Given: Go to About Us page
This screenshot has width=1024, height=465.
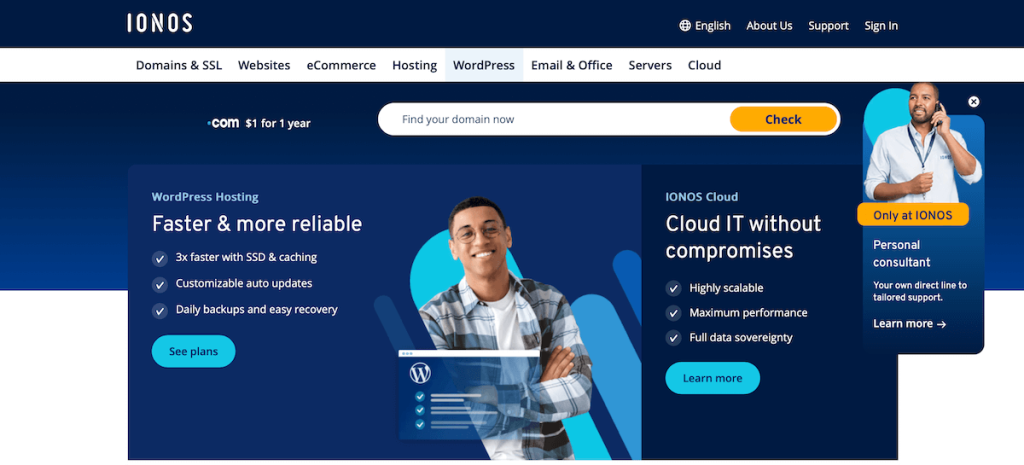Looking at the screenshot, I should click(769, 25).
